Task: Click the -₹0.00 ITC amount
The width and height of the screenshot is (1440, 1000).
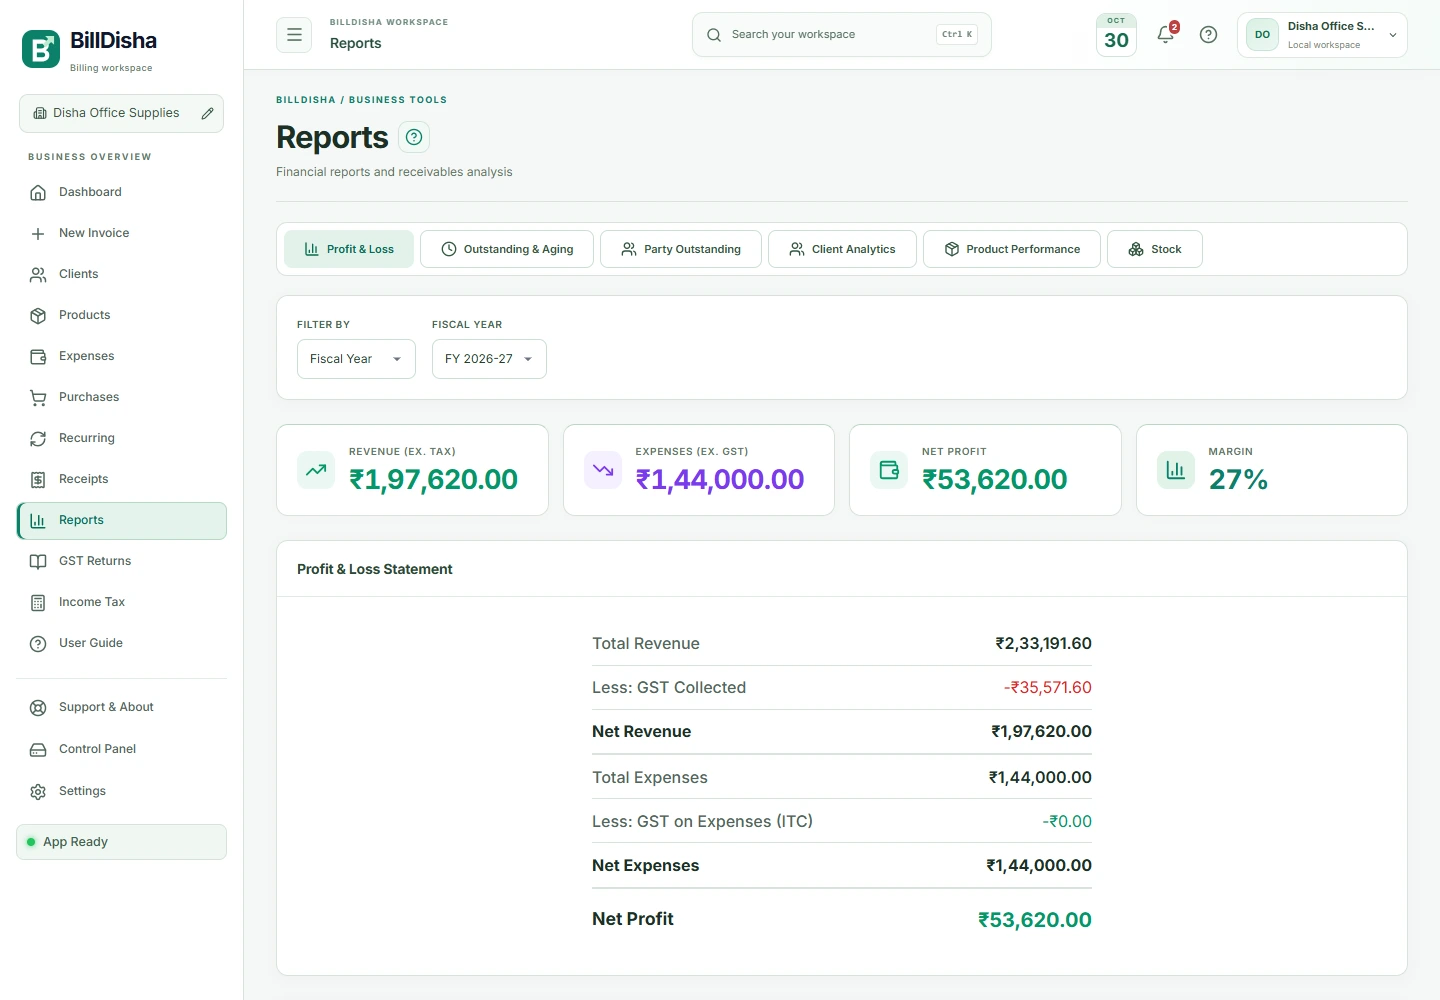Action: point(1067,822)
